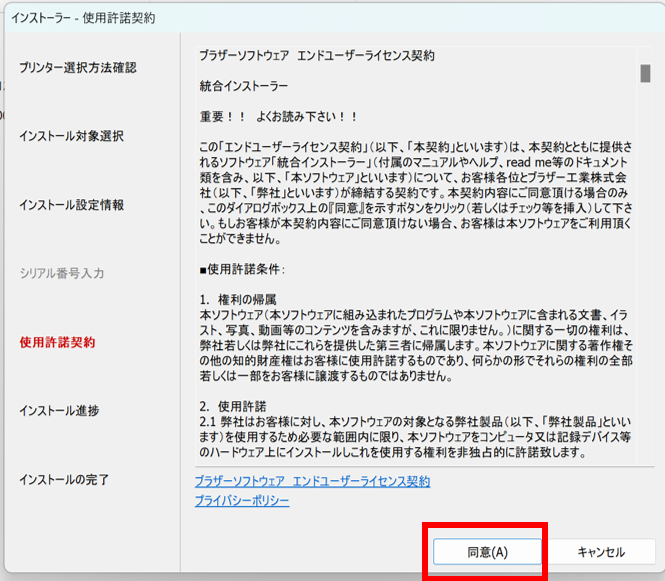
Task: Click the license text title at the top
Action: [317, 56]
